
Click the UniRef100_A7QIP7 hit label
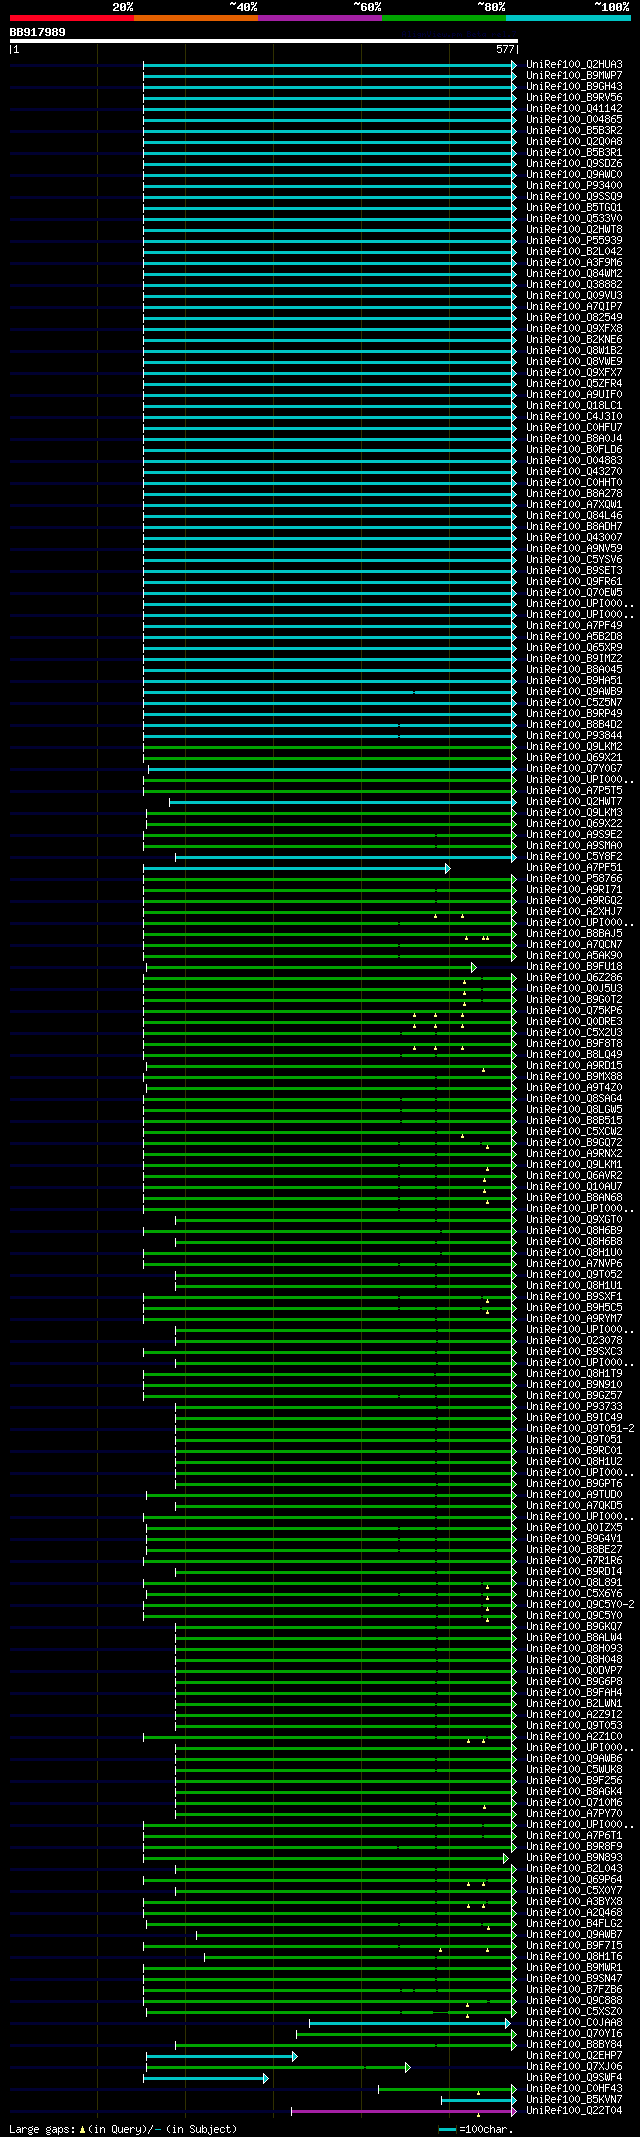574,307
